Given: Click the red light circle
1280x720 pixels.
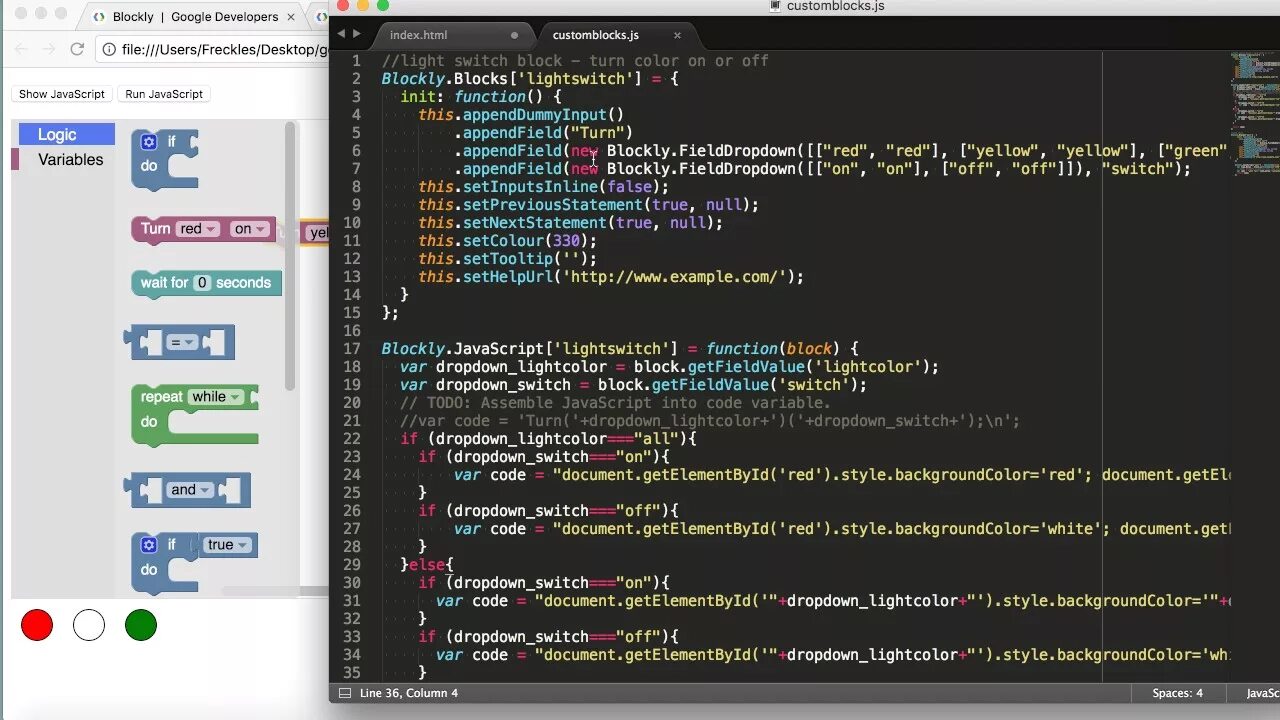Looking at the screenshot, I should coord(37,625).
